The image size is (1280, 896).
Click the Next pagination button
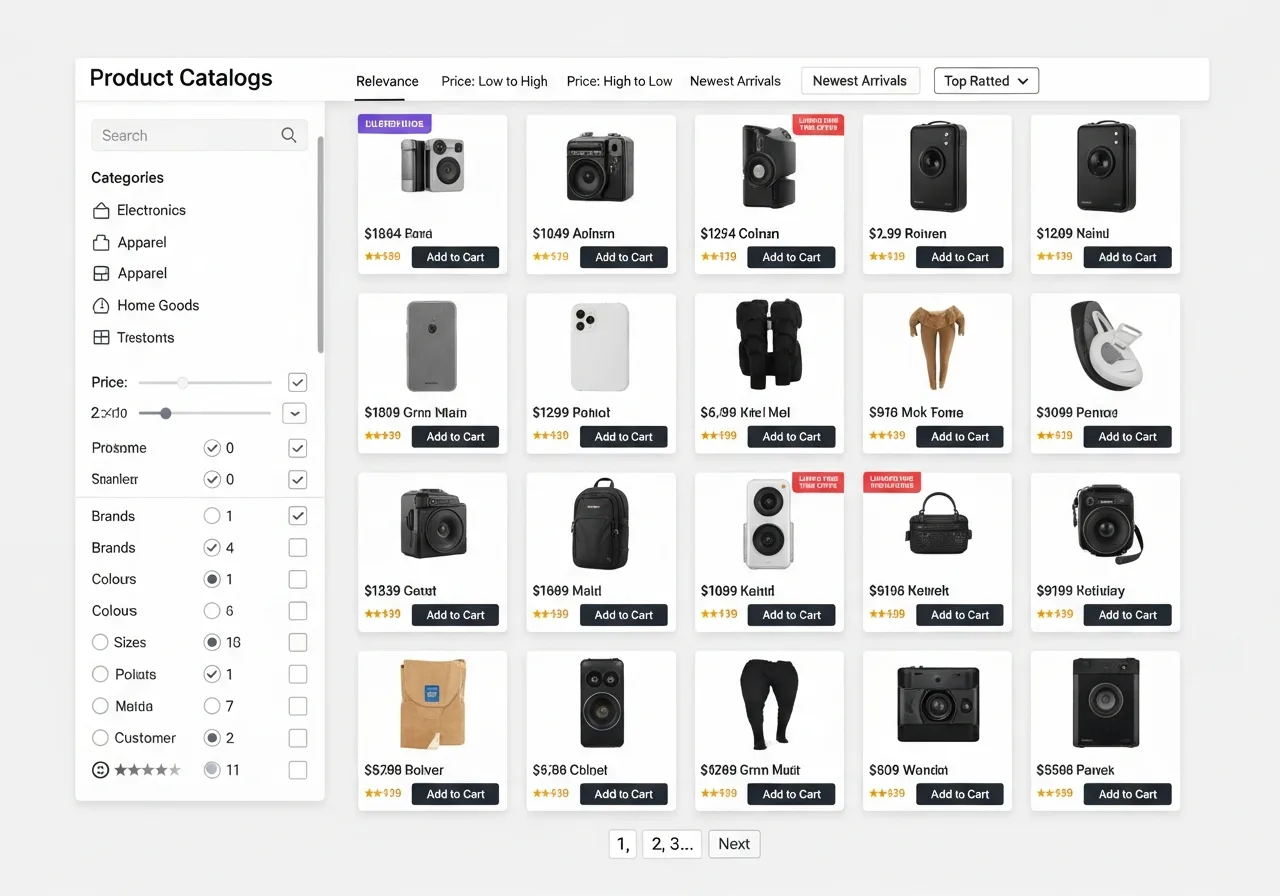tap(734, 844)
